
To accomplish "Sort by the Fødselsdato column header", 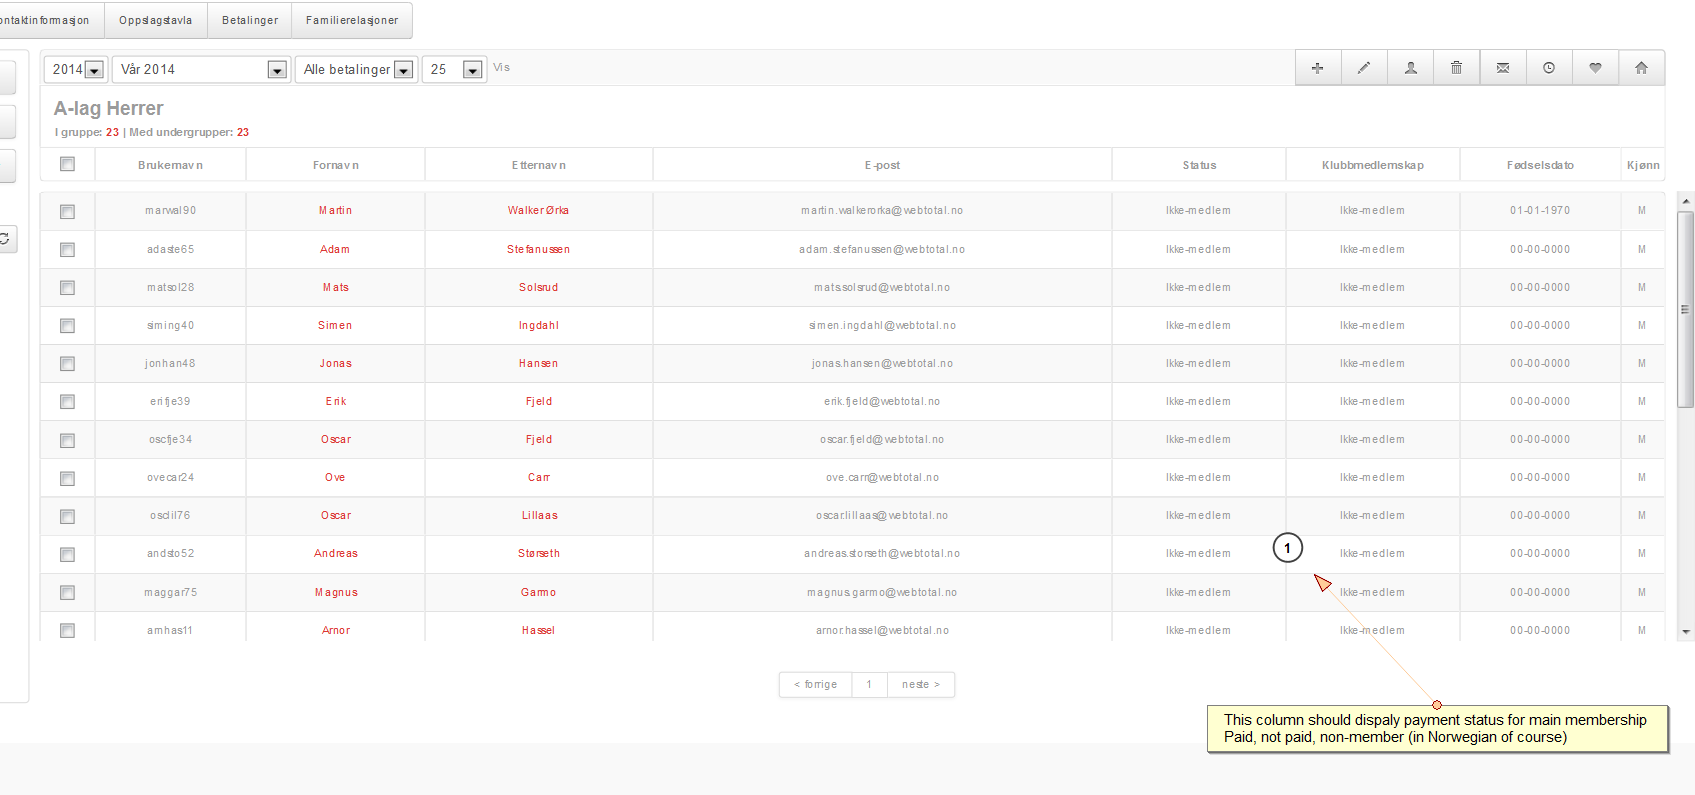I will (x=1540, y=165).
